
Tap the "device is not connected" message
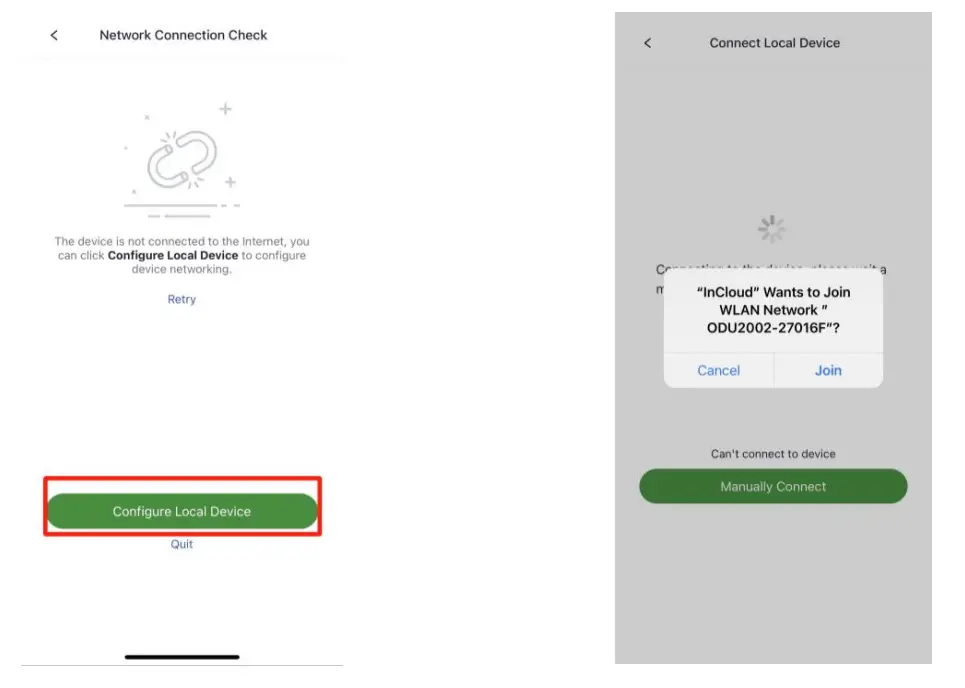pyautogui.click(x=182, y=242)
